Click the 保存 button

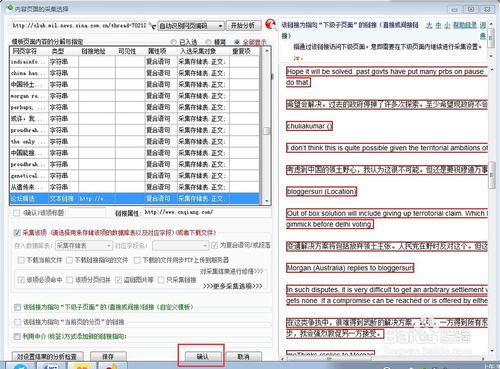pyautogui.click(x=108, y=357)
